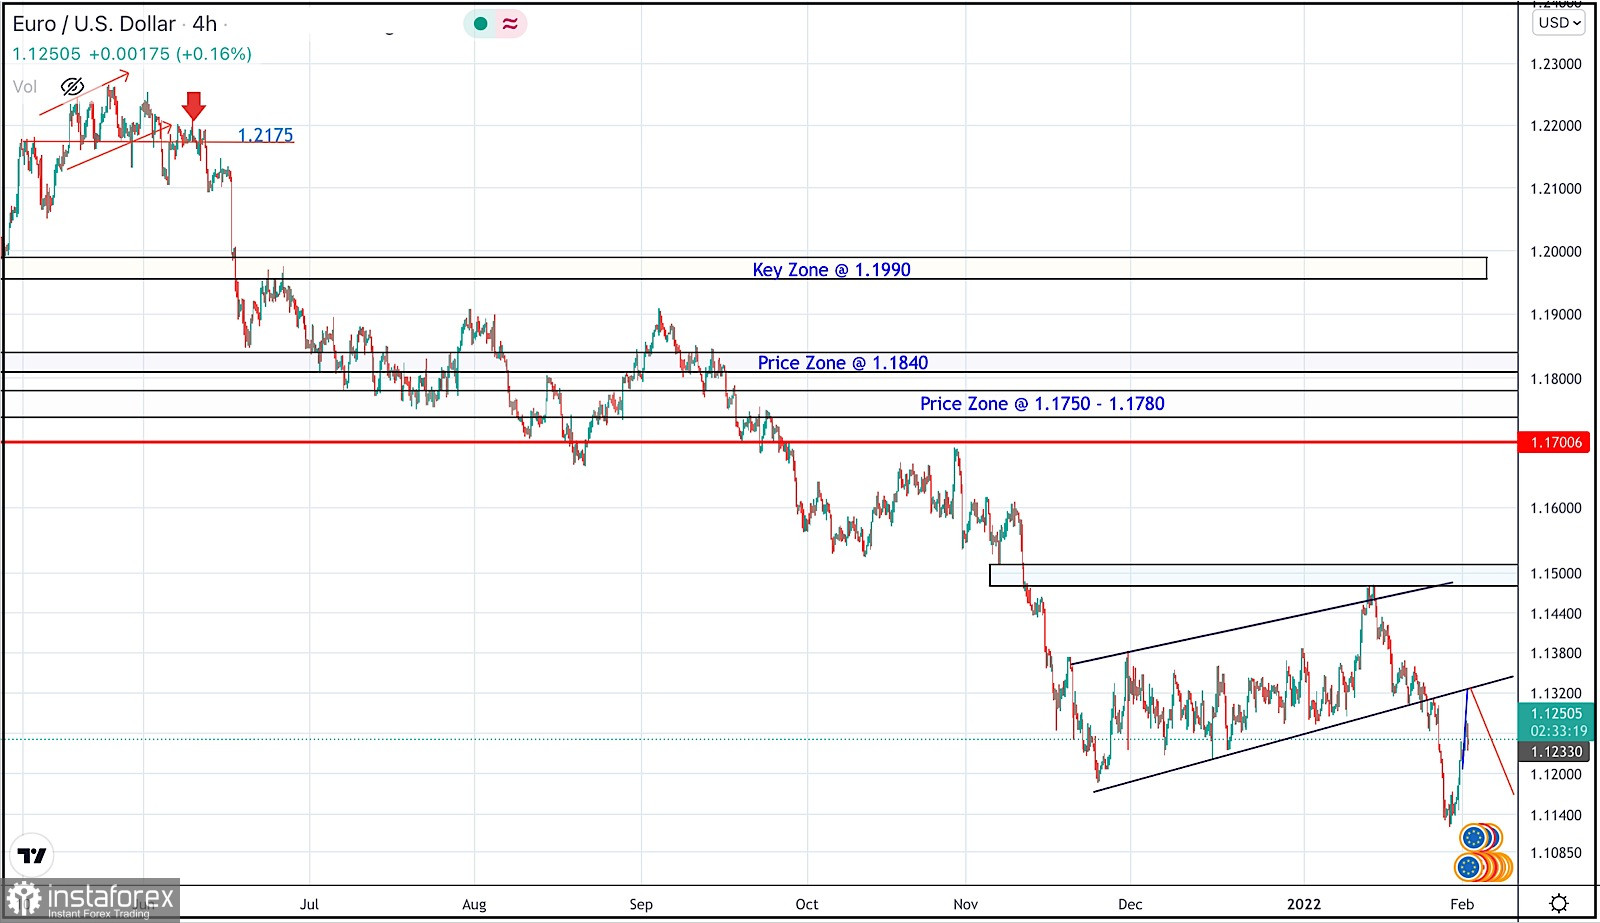
Task: Open chart settings gear icon
Action: pyautogui.click(x=1559, y=904)
